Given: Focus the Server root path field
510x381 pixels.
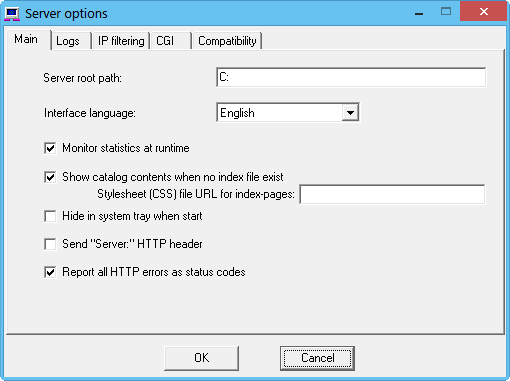Looking at the screenshot, I should point(351,77).
